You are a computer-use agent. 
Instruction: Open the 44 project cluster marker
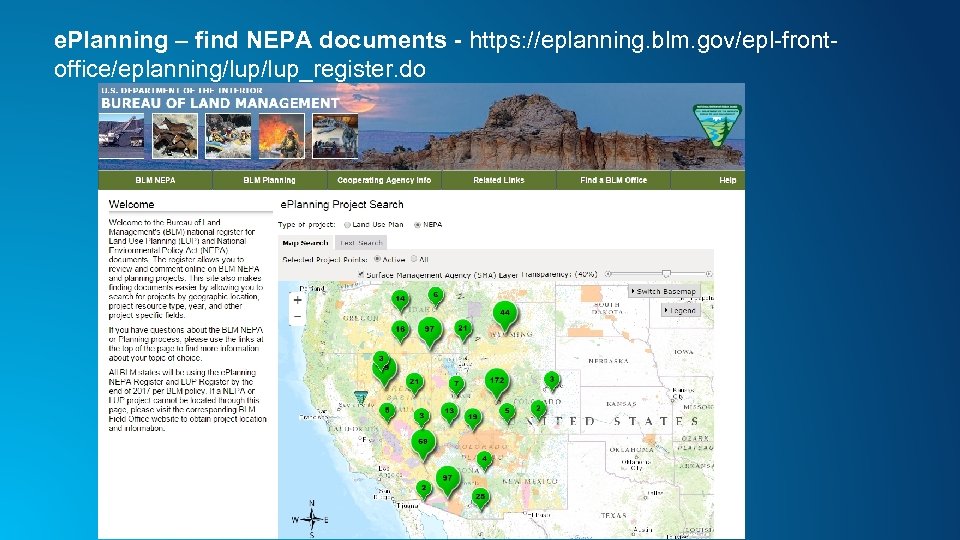504,317
